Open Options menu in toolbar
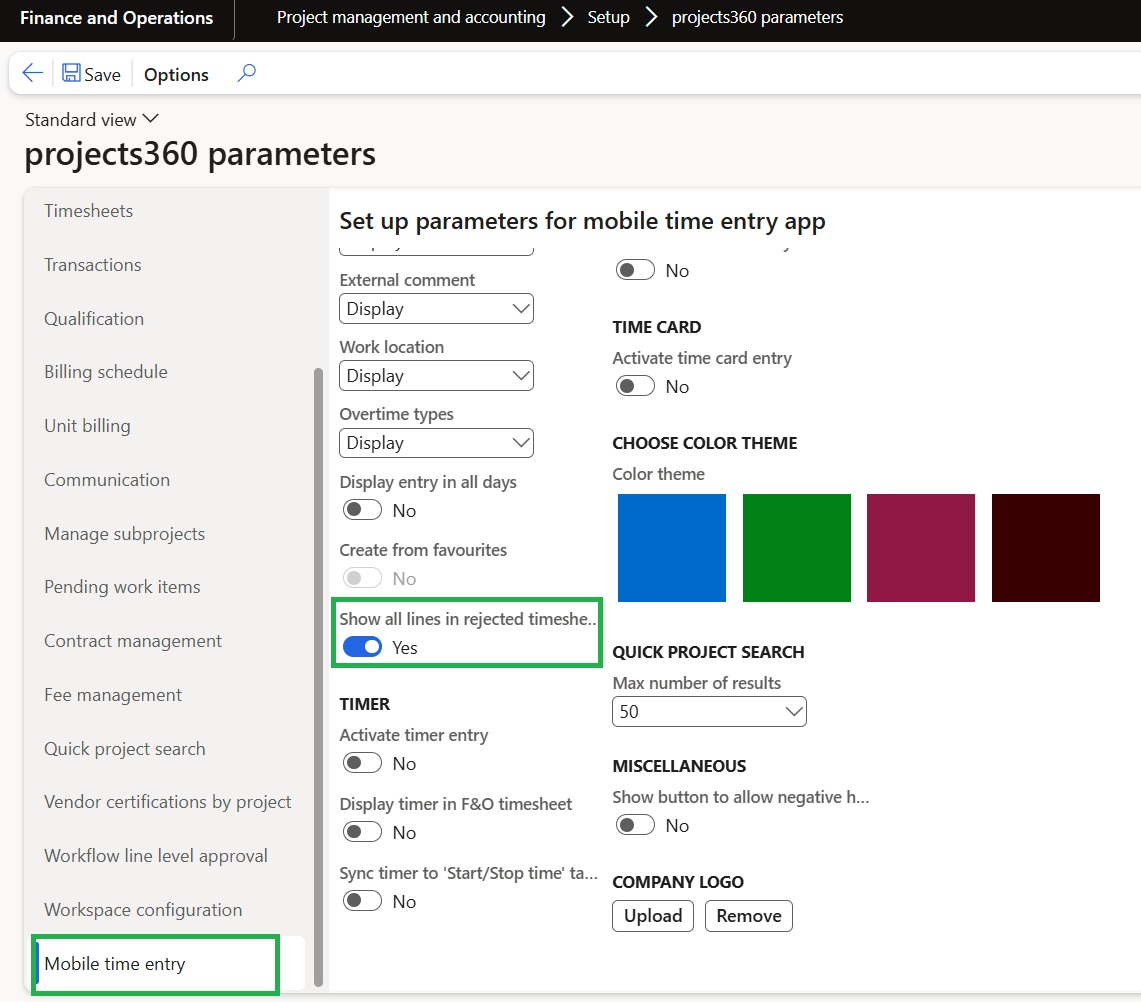1141x1002 pixels. point(176,75)
